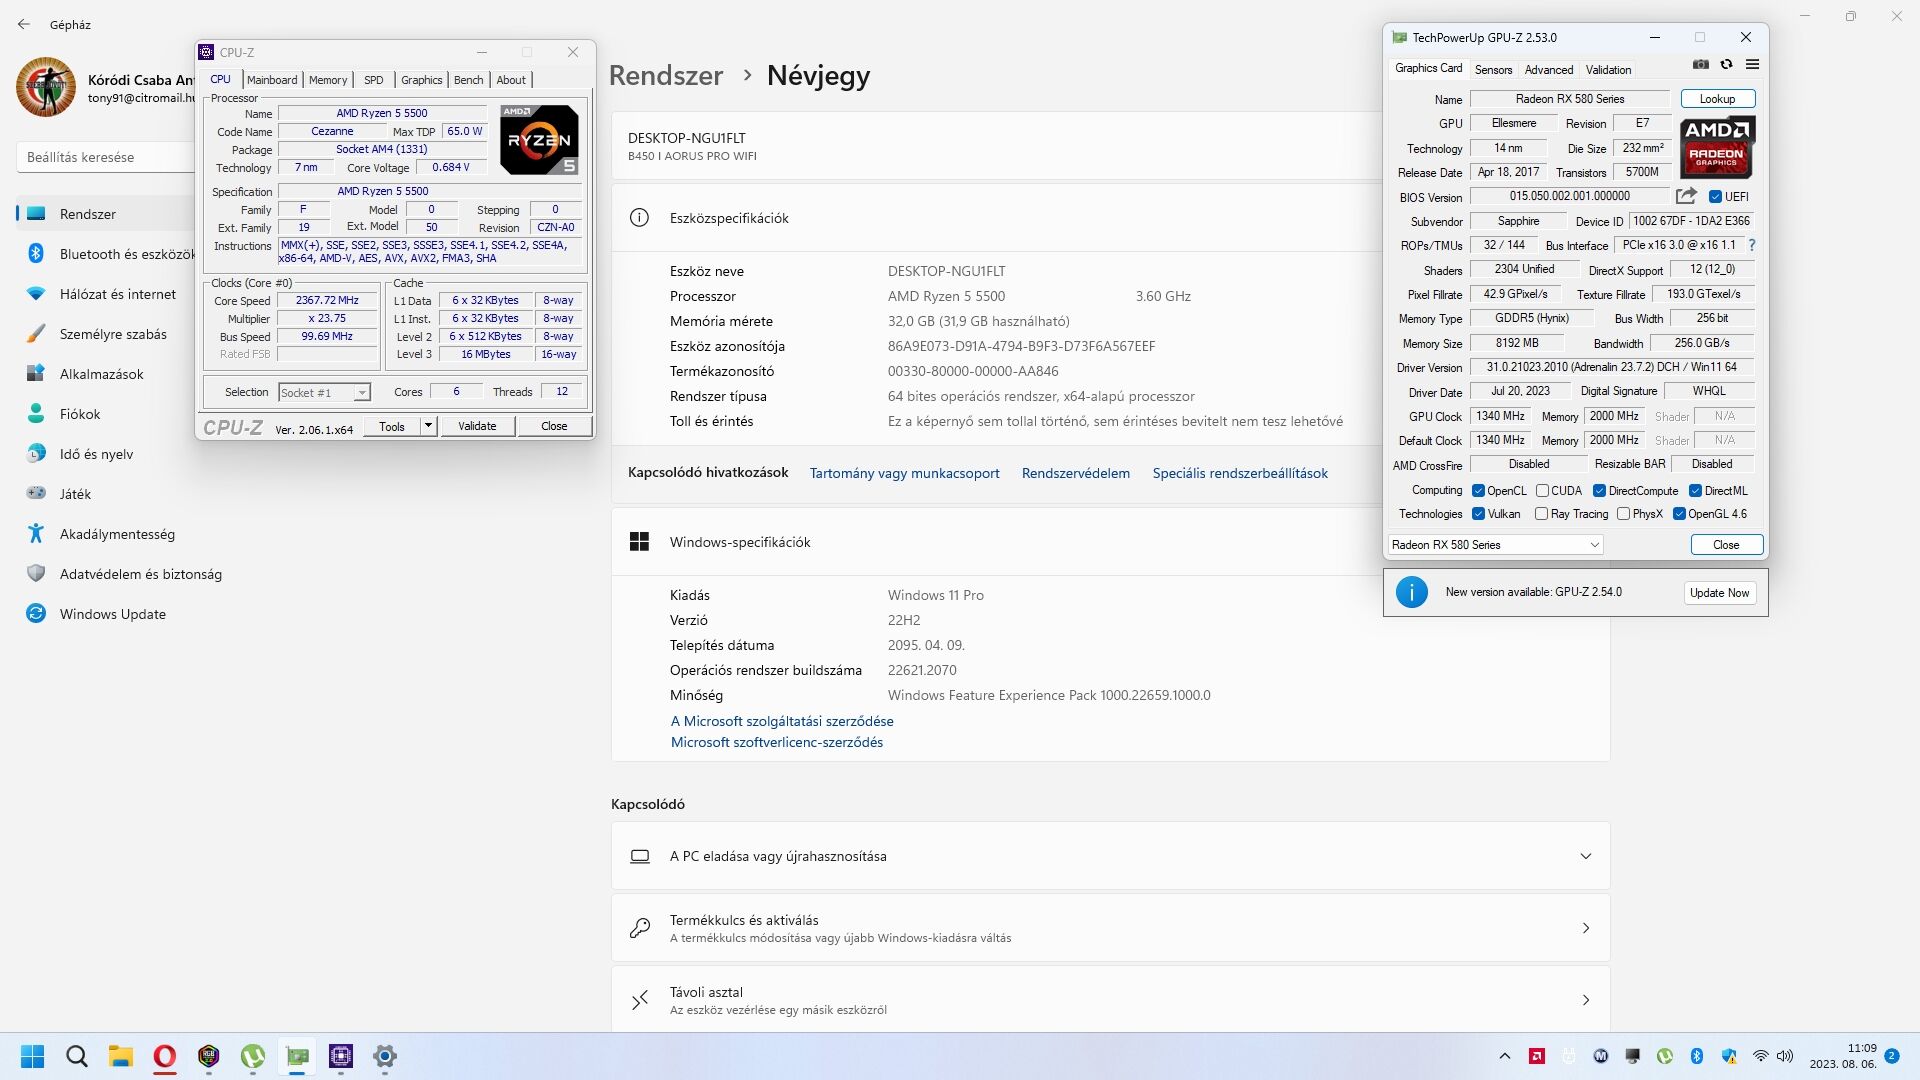Open the Radeon RX 580 Series GPU dropdown
This screenshot has height=1080, width=1920.
(1496, 545)
